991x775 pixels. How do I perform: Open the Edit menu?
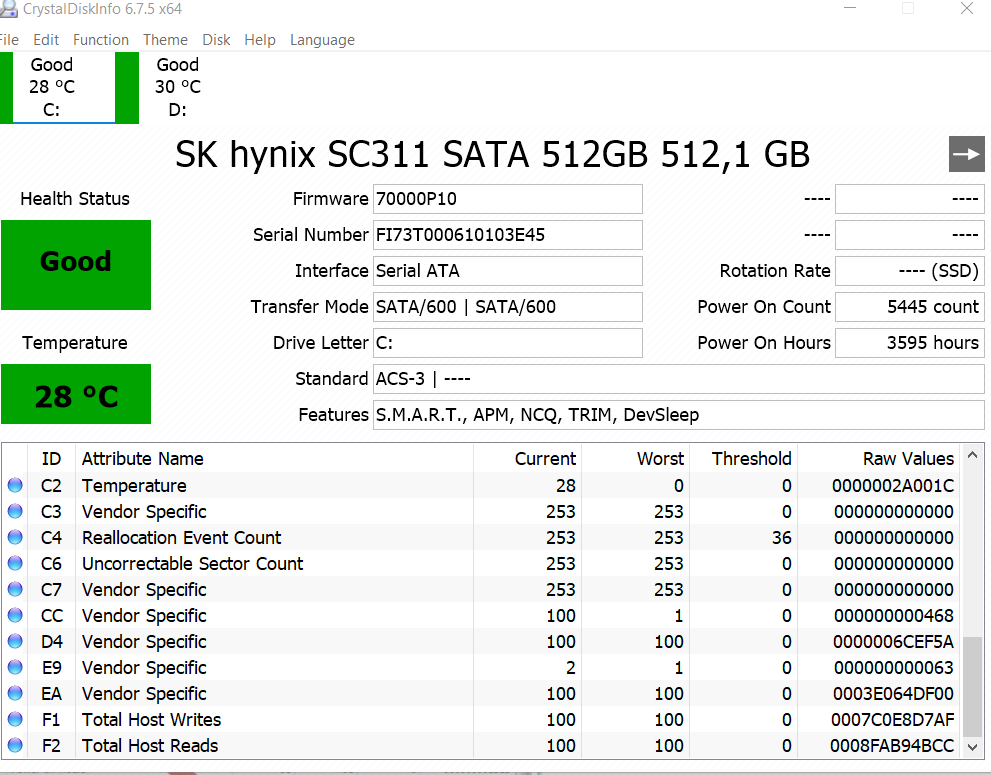pos(46,40)
